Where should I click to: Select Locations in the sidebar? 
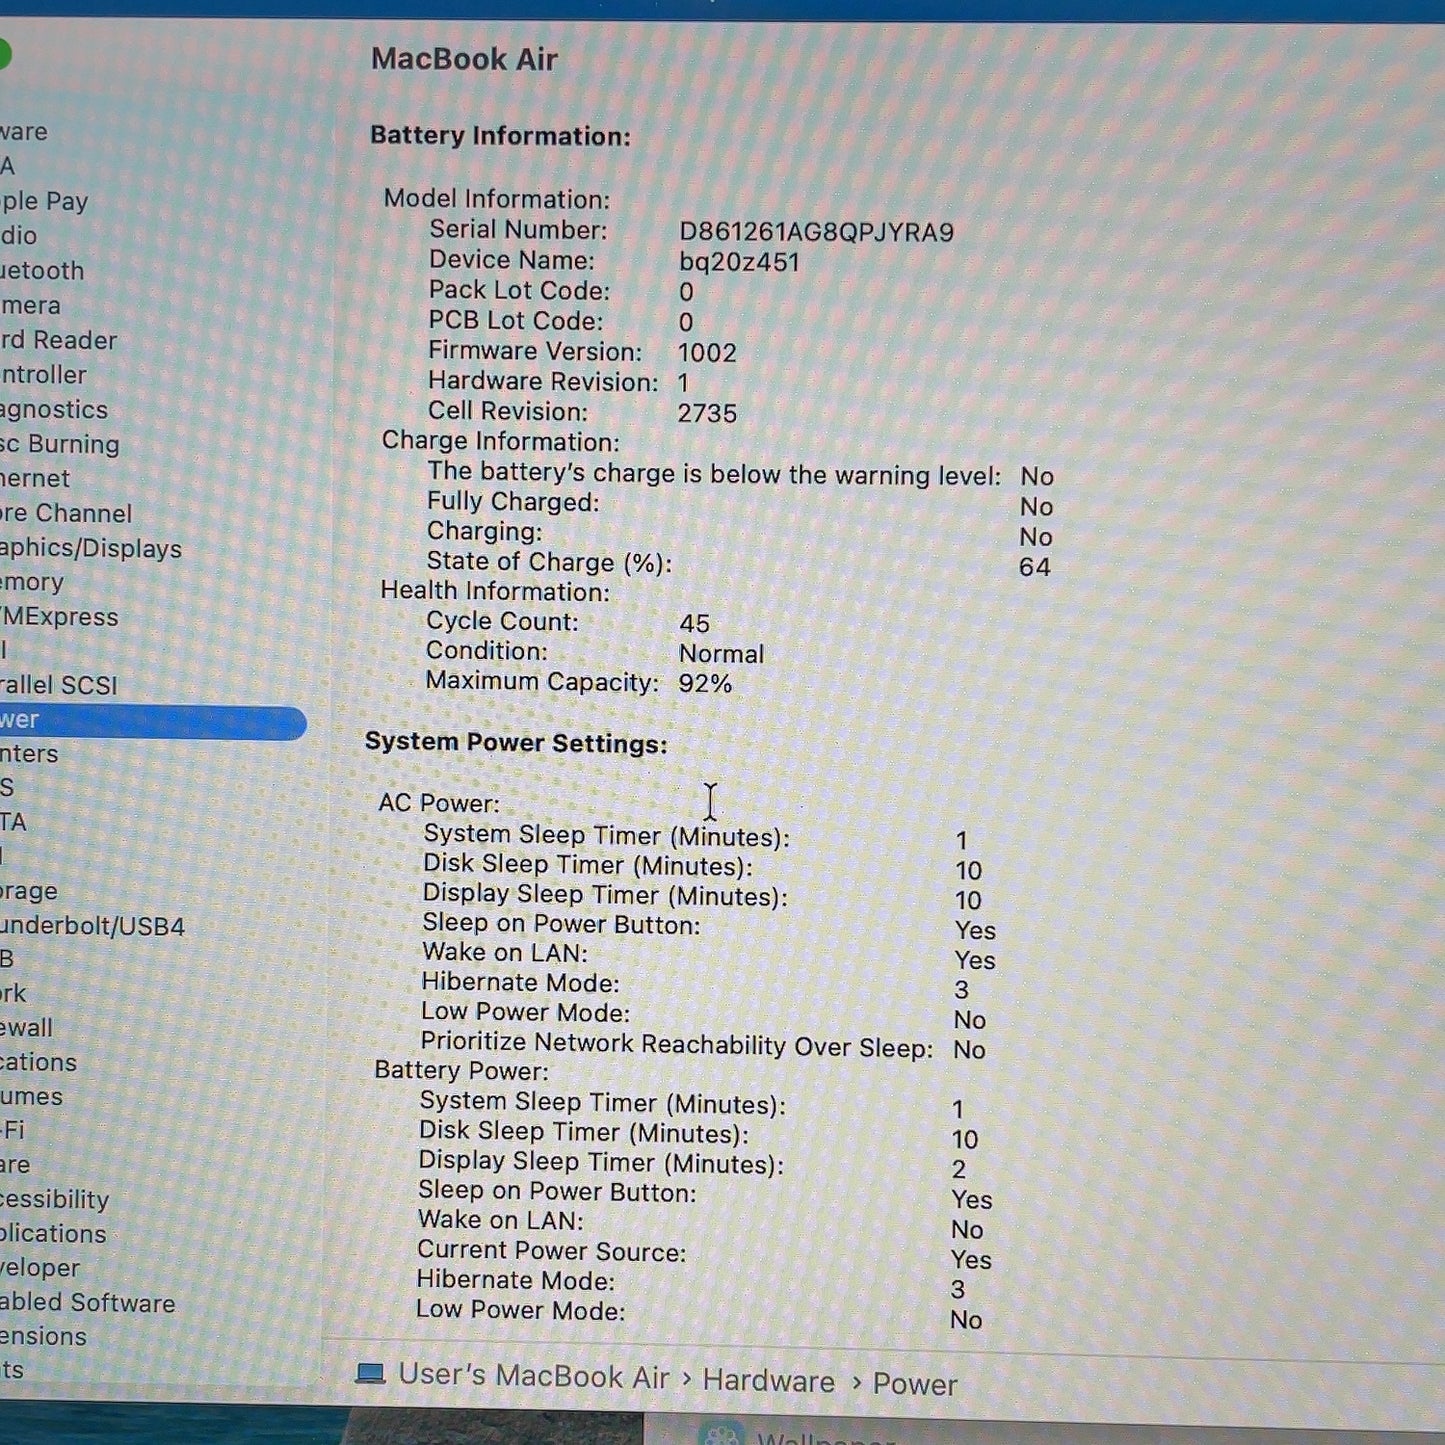pos(39,1062)
